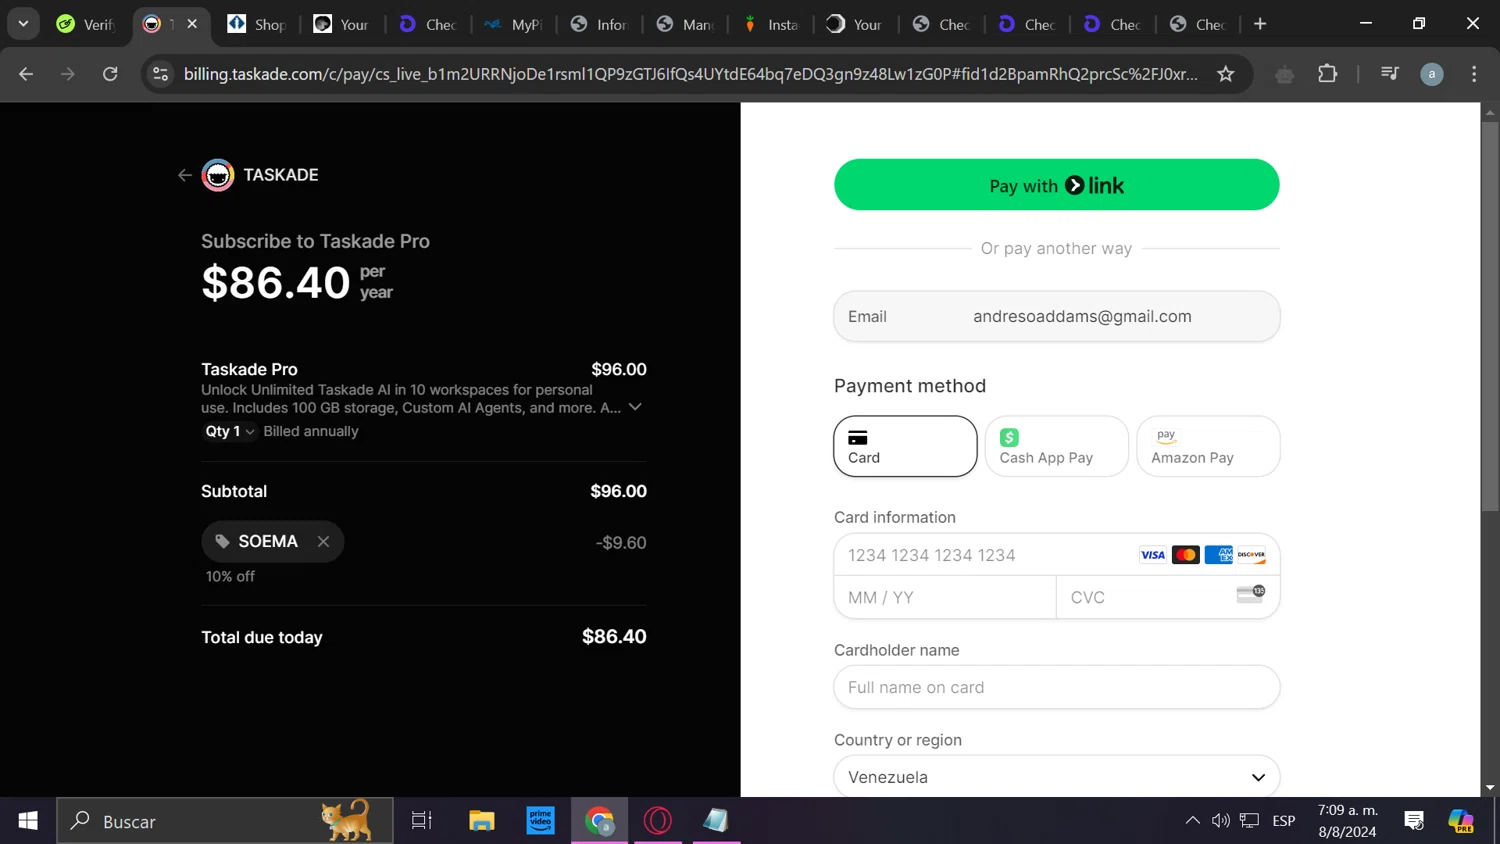1500x844 pixels.
Task: Open the Country or region dropdown
Action: coord(1056,777)
